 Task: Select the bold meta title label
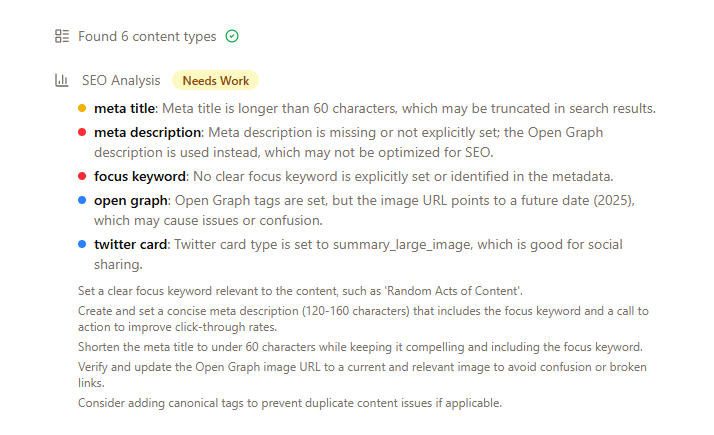pos(125,108)
